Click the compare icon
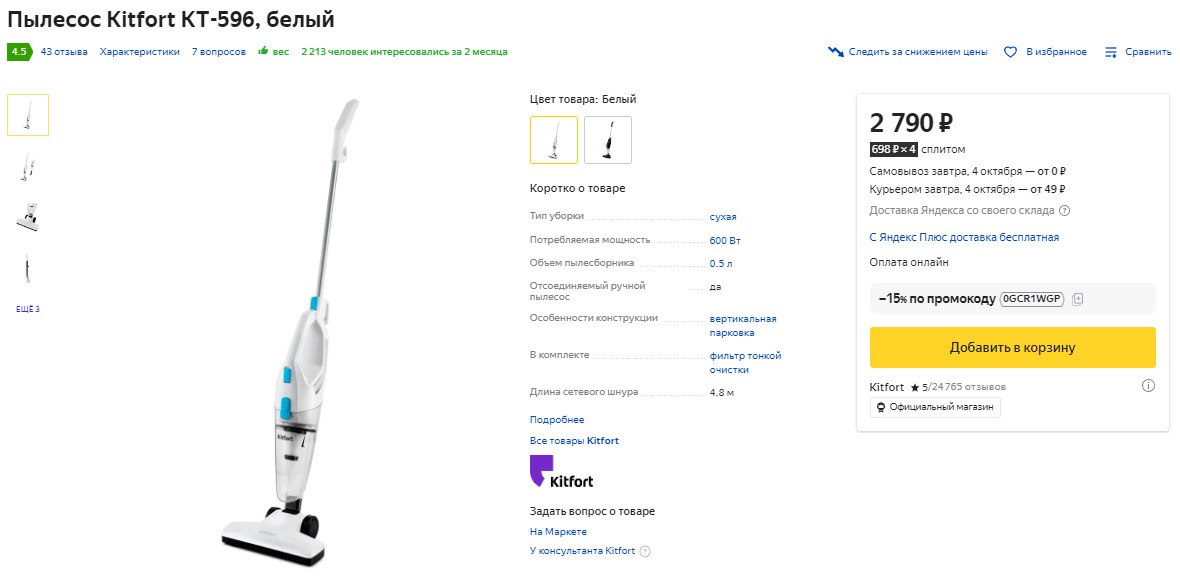The height and width of the screenshot is (581, 1180). point(1110,52)
